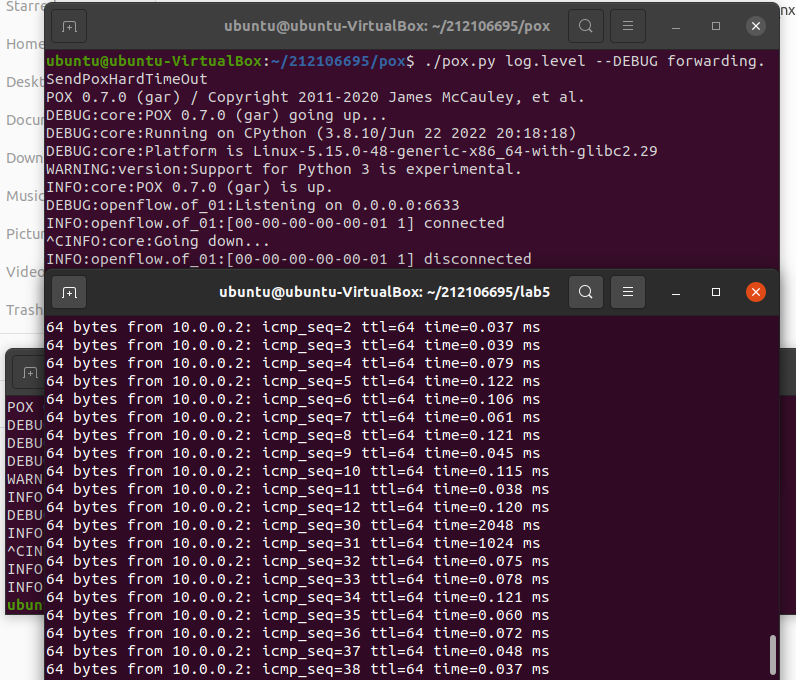This screenshot has width=796, height=680.
Task: Click the '^CINFO:core:Going down...' line
Action: (157, 241)
